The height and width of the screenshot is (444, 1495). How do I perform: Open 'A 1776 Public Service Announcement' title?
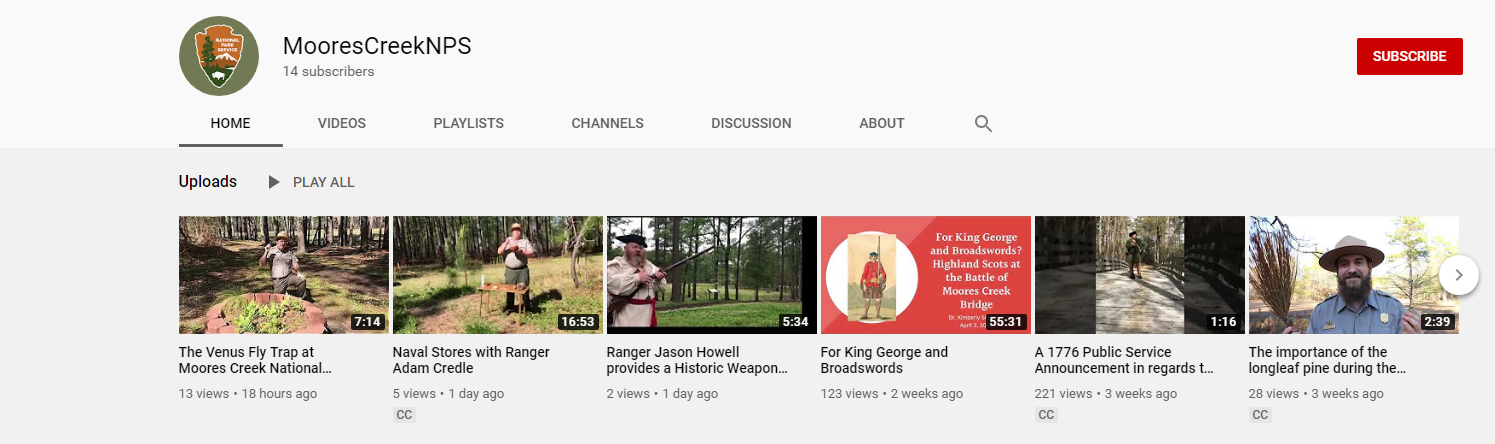tap(1125, 360)
